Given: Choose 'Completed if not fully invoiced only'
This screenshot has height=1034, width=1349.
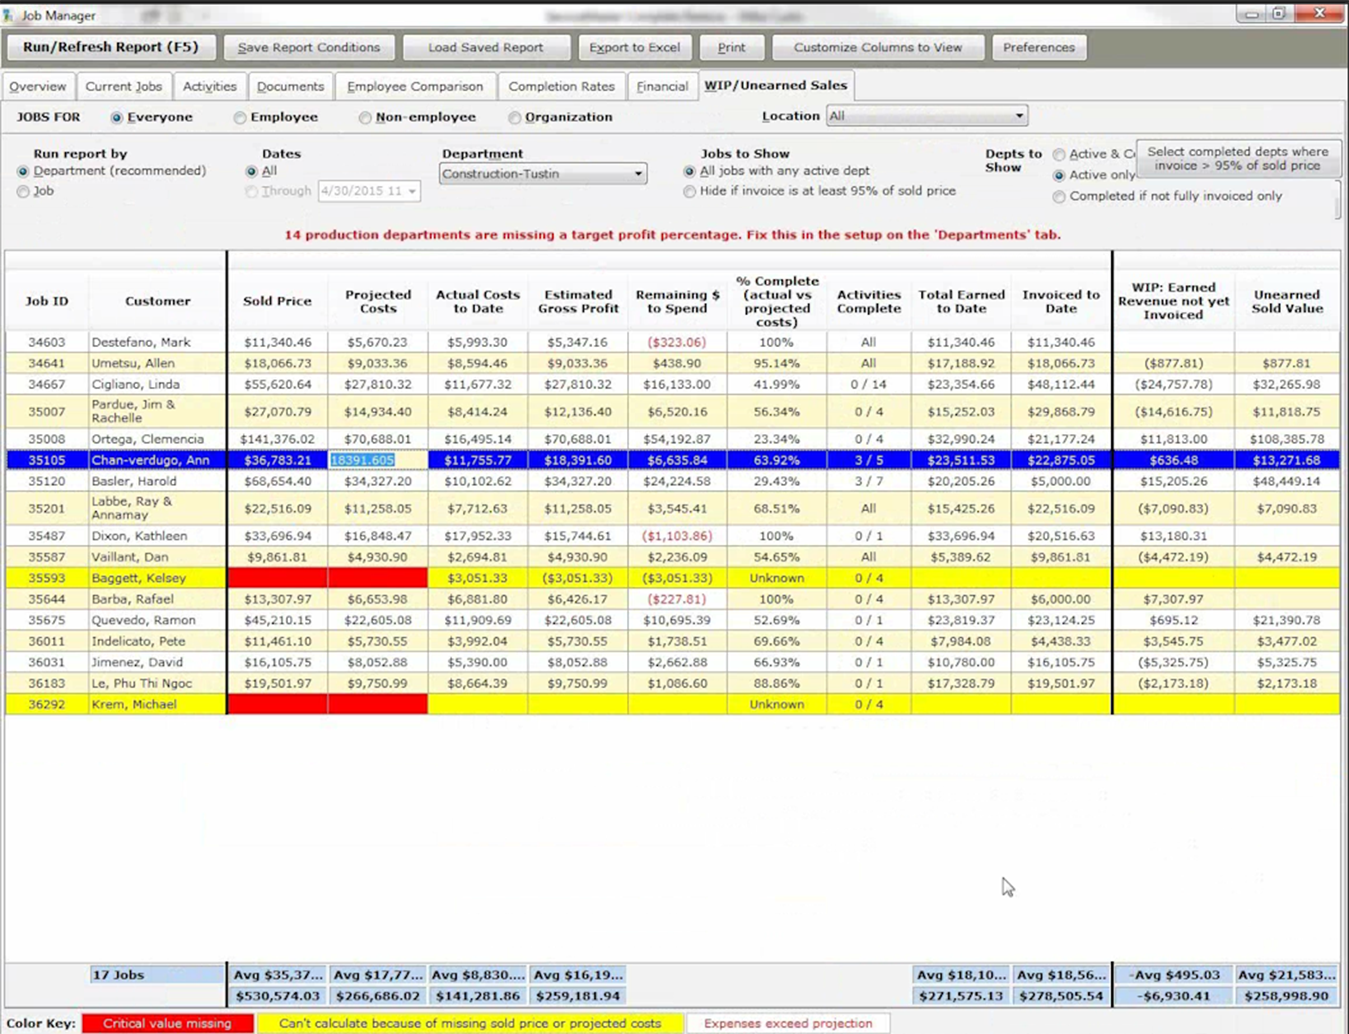Looking at the screenshot, I should (x=1059, y=197).
